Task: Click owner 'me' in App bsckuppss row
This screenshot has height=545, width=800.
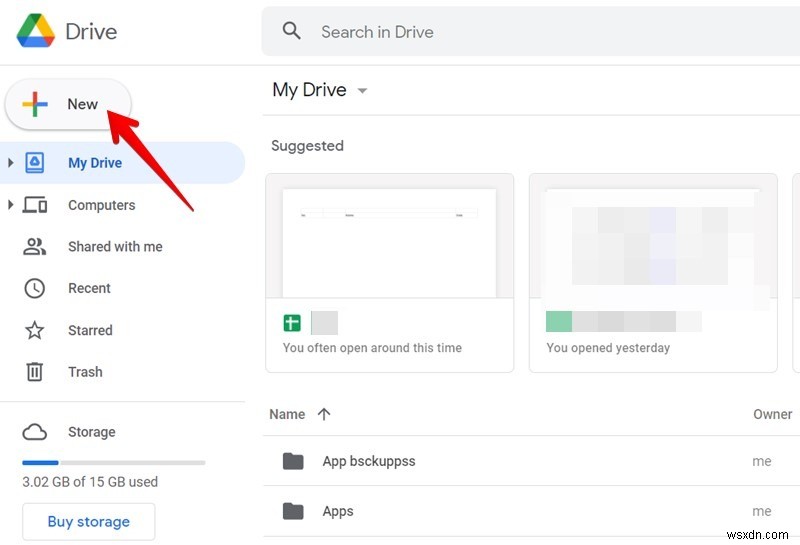Action: [762, 461]
